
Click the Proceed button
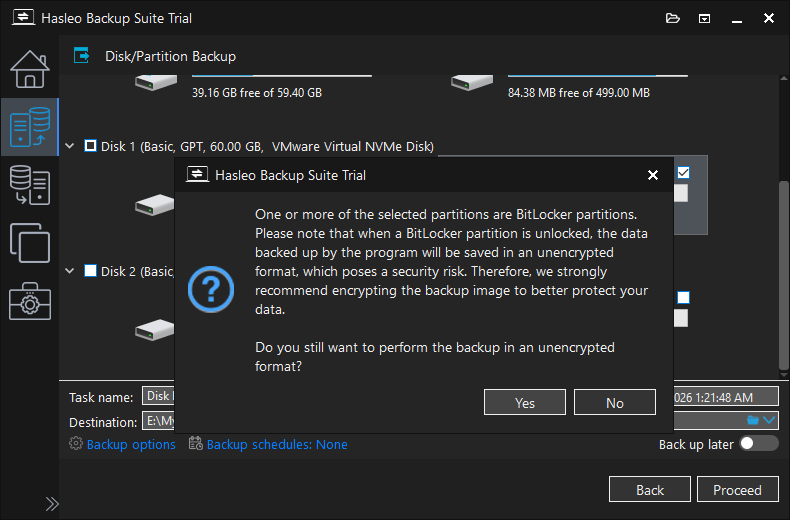(x=738, y=489)
